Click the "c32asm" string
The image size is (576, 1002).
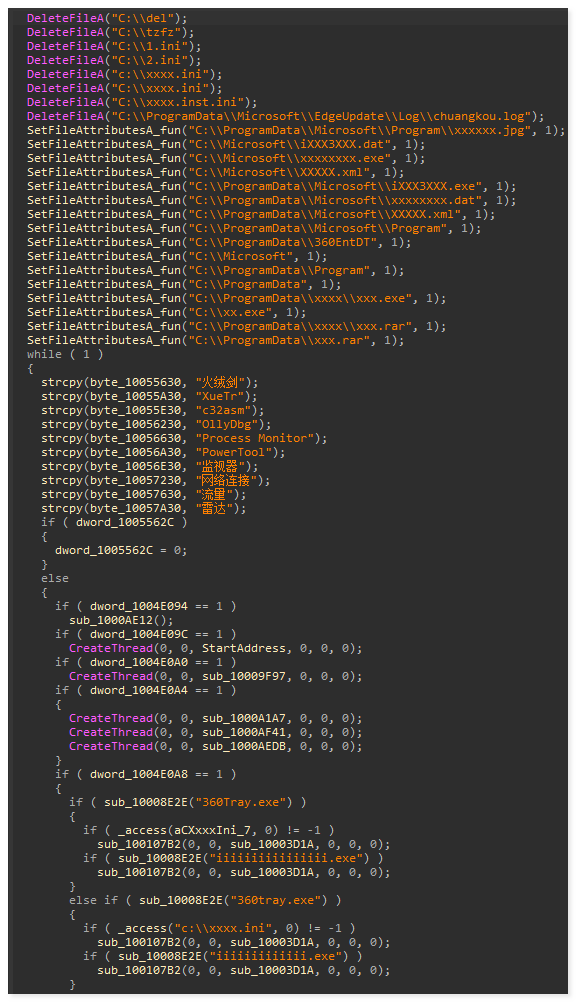pyautogui.click(x=223, y=411)
